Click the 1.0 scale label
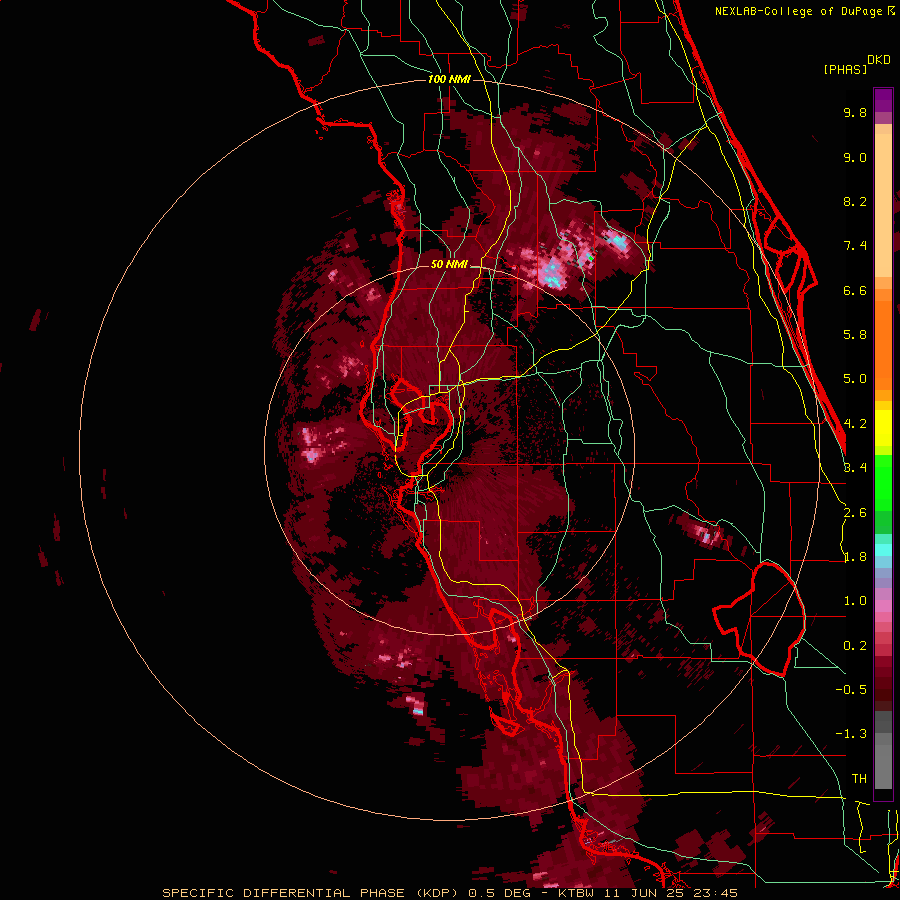The image size is (900, 900). pyautogui.click(x=855, y=601)
